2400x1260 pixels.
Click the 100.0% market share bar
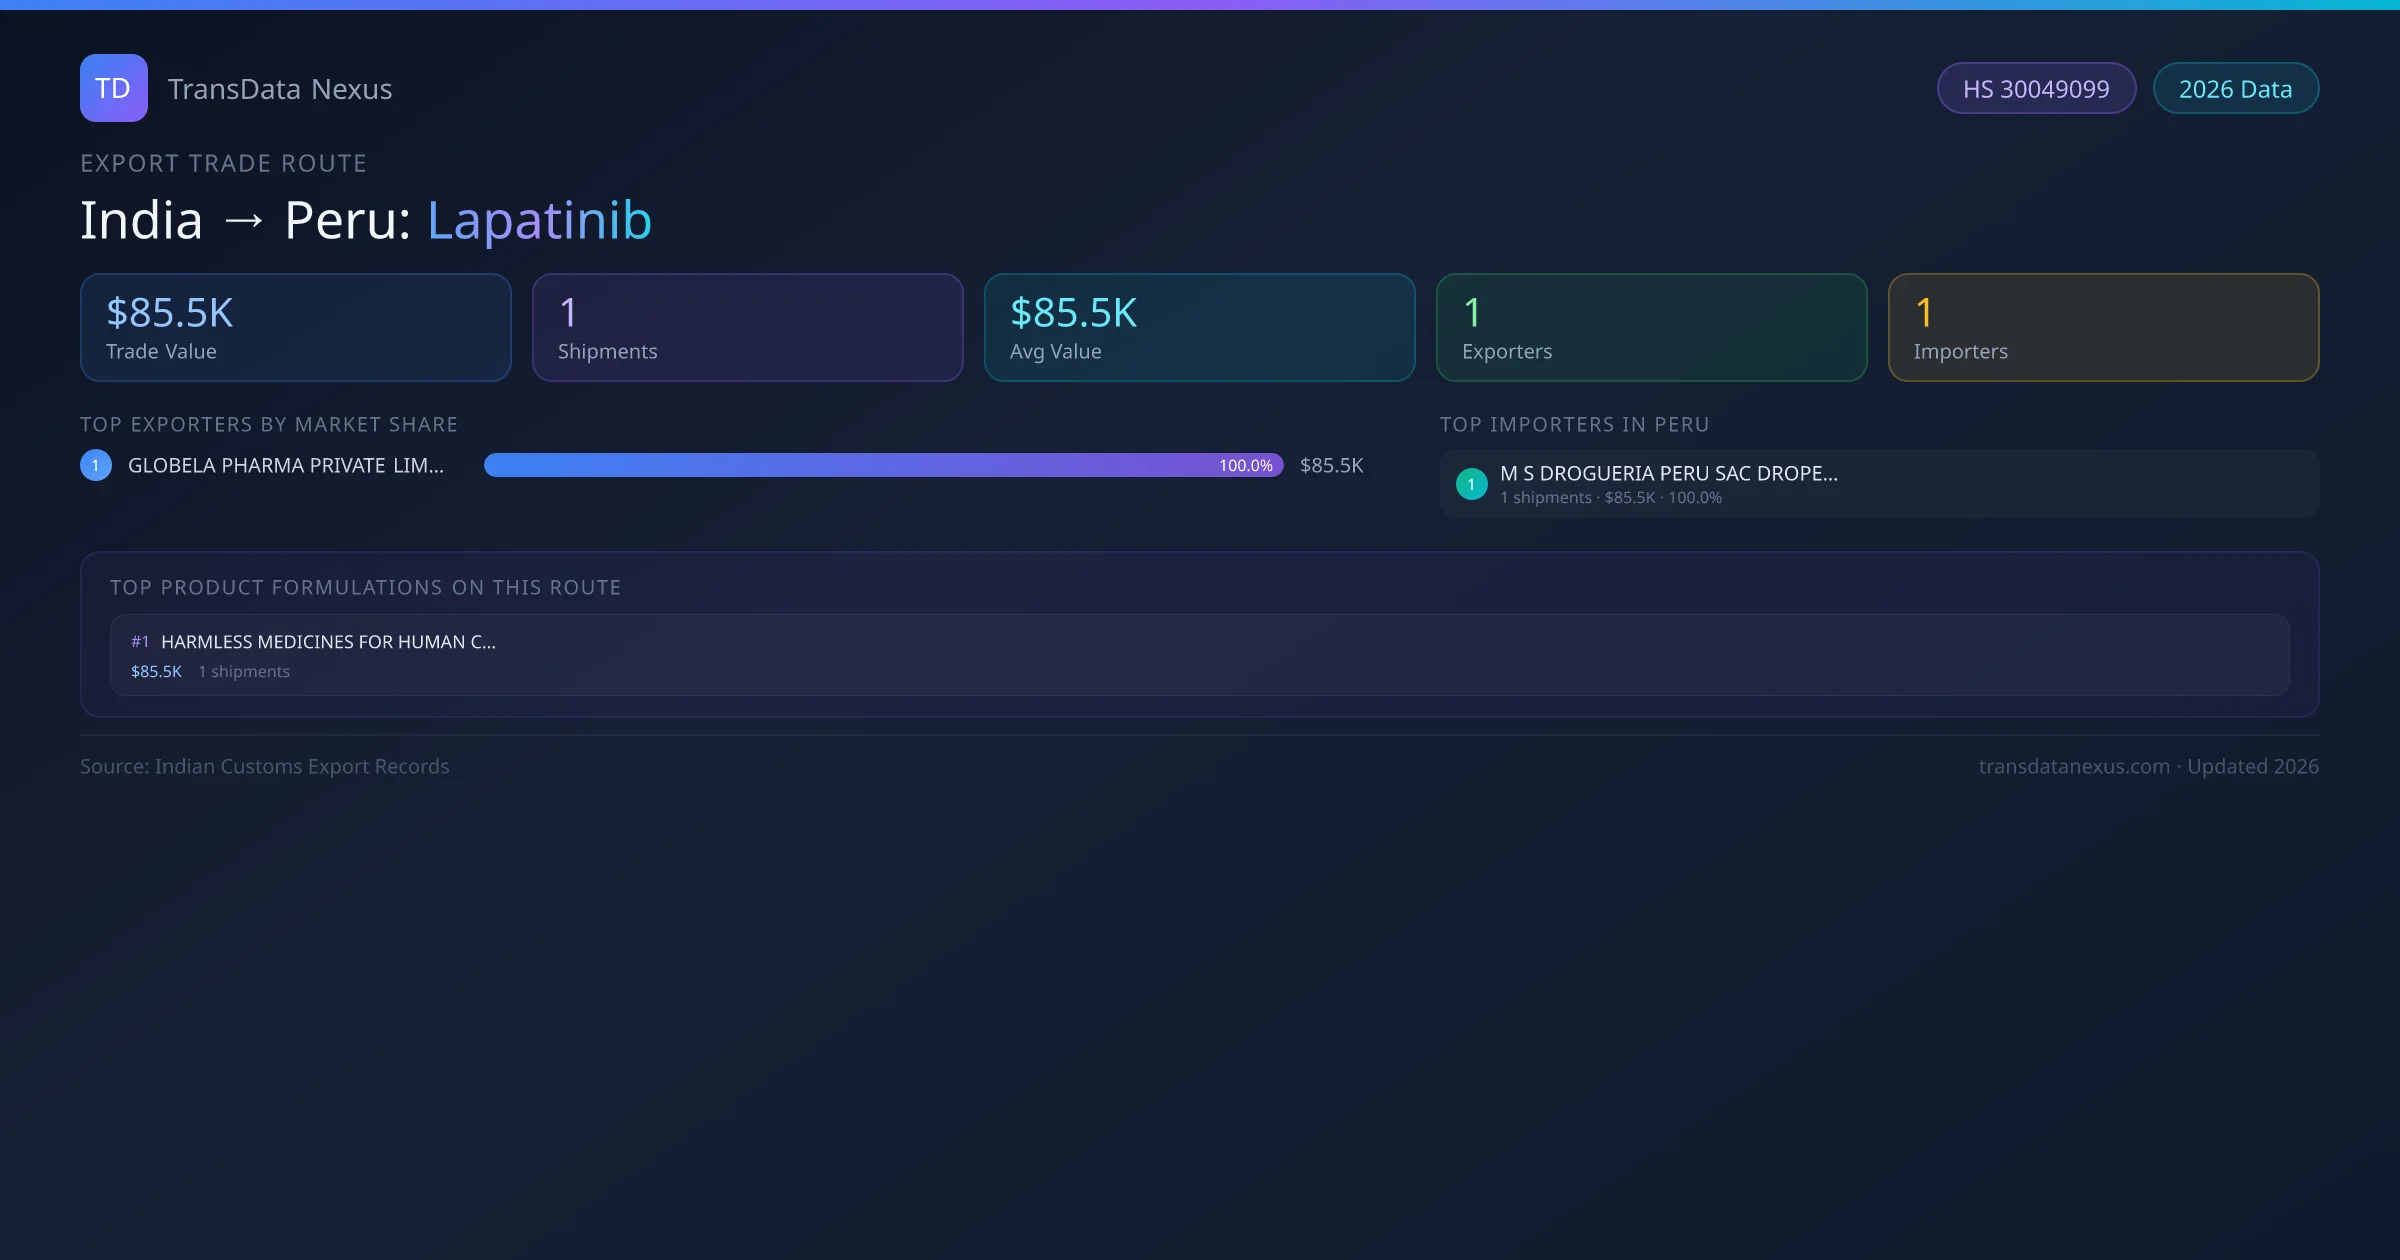pyautogui.click(x=883, y=465)
